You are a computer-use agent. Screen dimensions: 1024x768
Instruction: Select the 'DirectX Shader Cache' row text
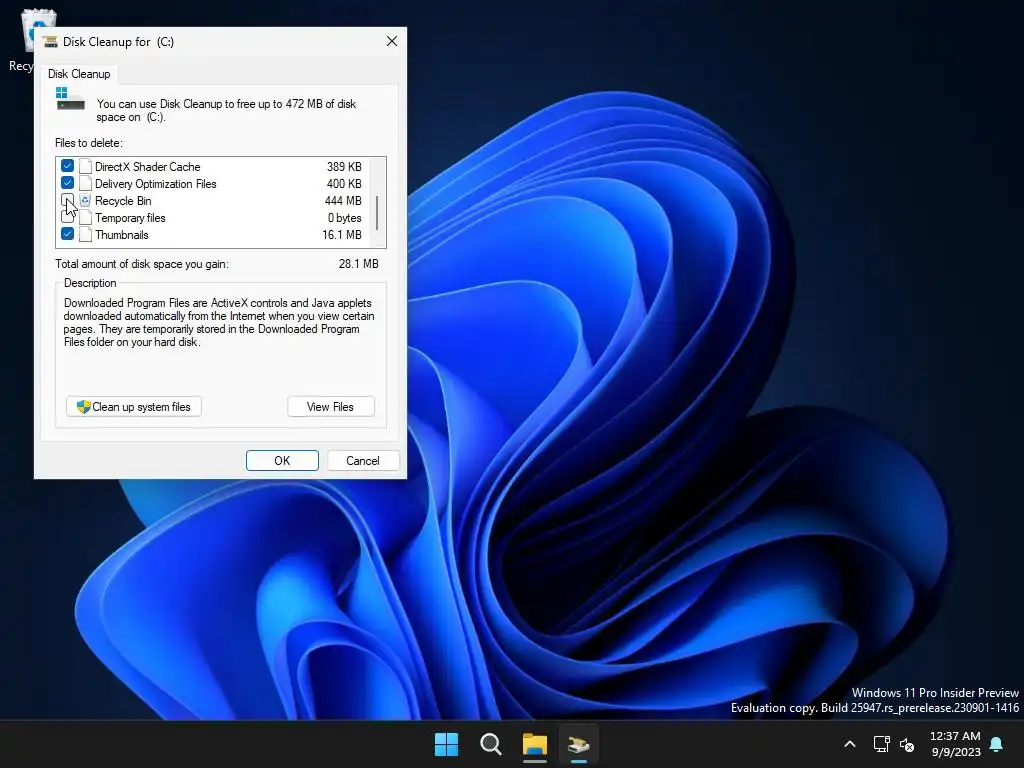point(148,167)
